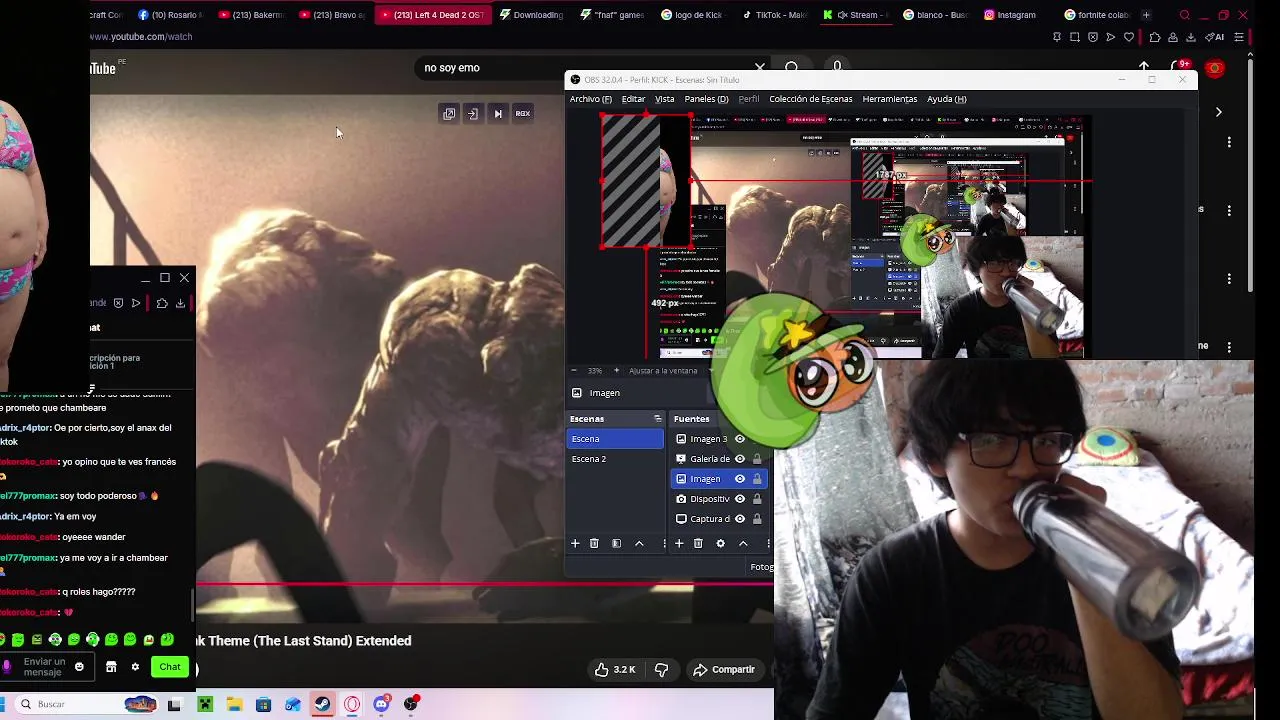
Task: Delete selected scene with trash icon
Action: [x=594, y=543]
